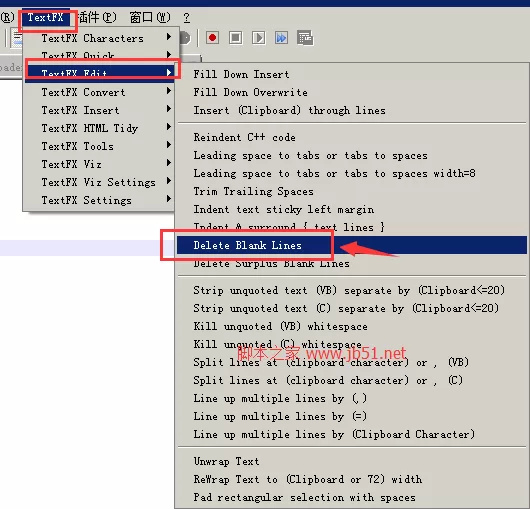Click Leading space to tabs width=8 option
530x509 pixels.
tap(352, 173)
